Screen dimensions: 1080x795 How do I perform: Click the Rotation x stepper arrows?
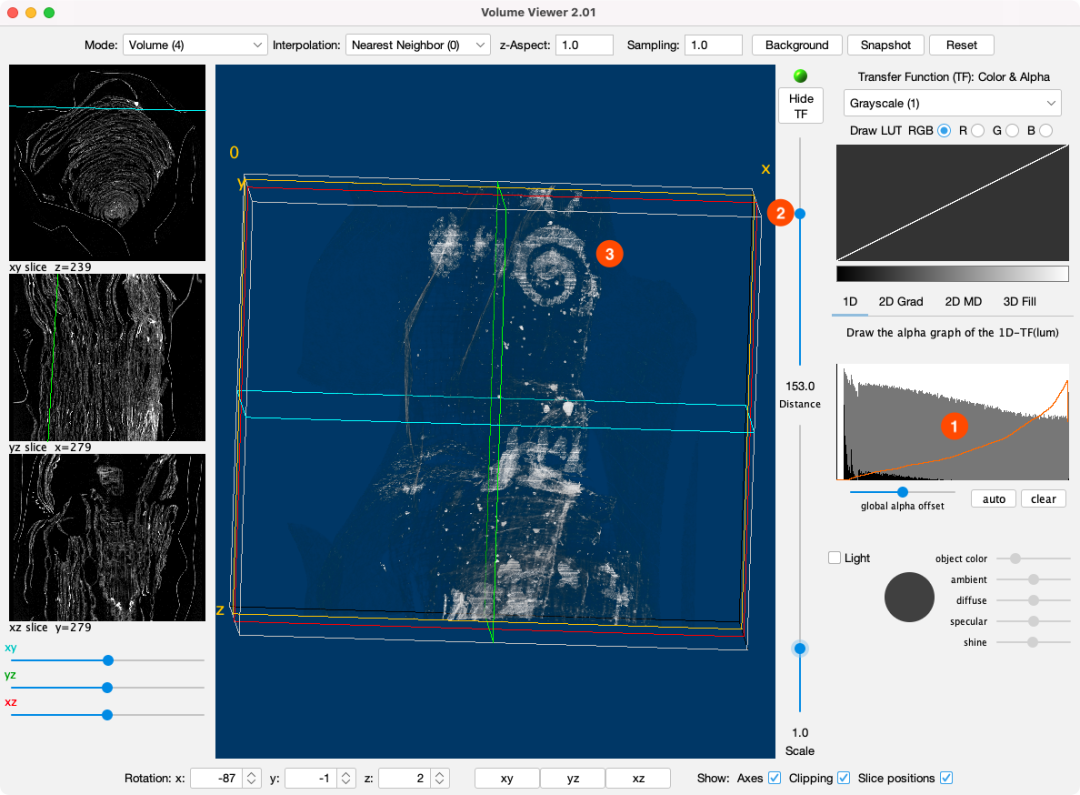tap(252, 778)
